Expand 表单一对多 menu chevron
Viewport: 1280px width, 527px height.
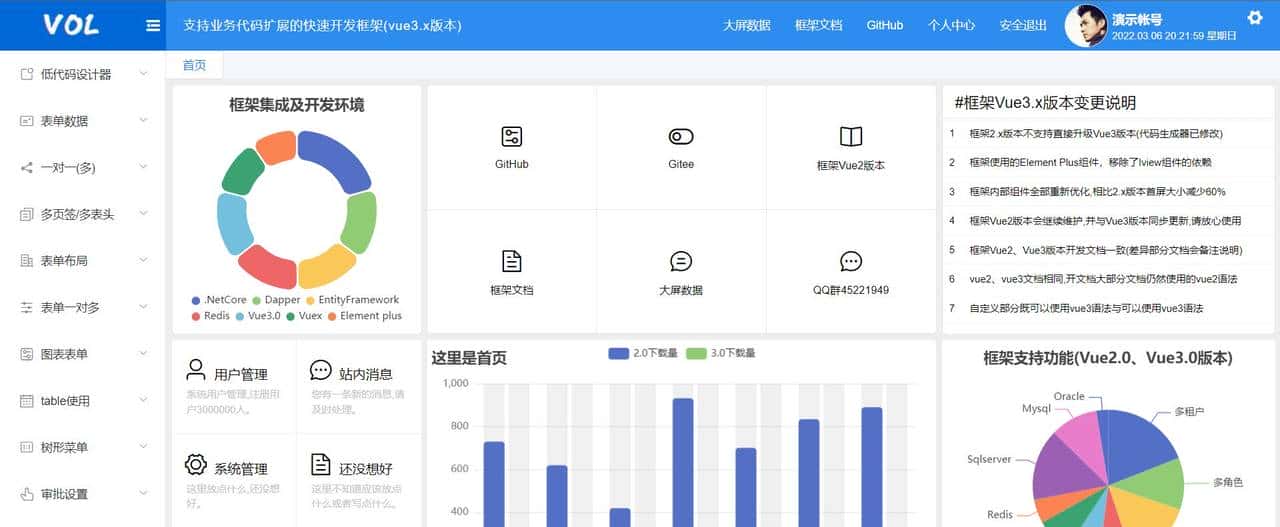(x=143, y=308)
